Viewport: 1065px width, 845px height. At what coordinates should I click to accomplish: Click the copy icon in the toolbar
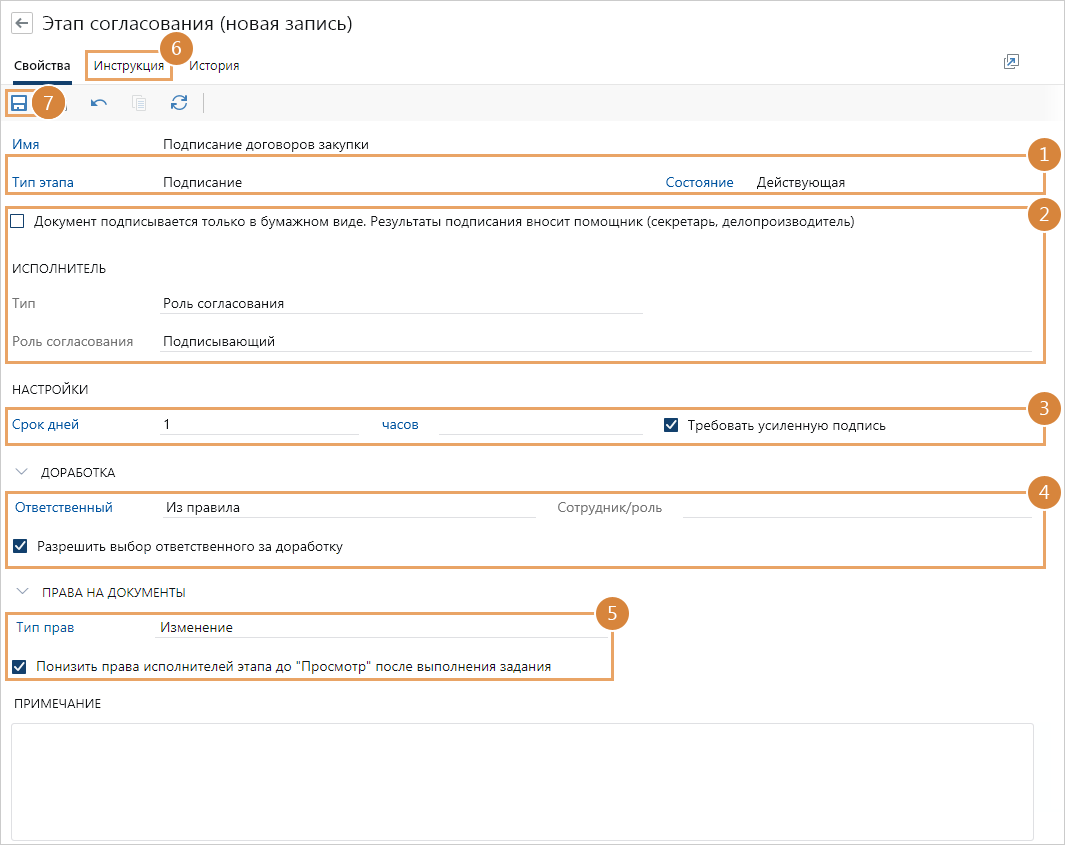[139, 102]
